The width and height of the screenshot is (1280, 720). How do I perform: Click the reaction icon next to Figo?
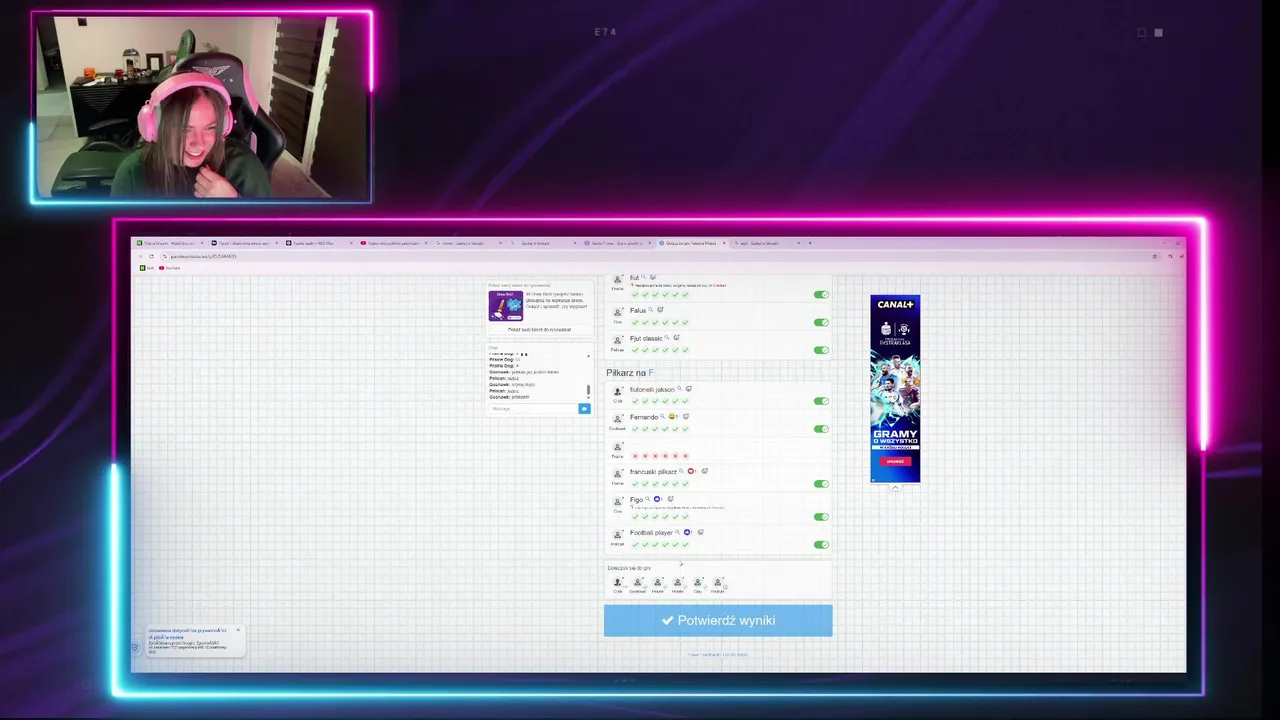click(x=670, y=499)
